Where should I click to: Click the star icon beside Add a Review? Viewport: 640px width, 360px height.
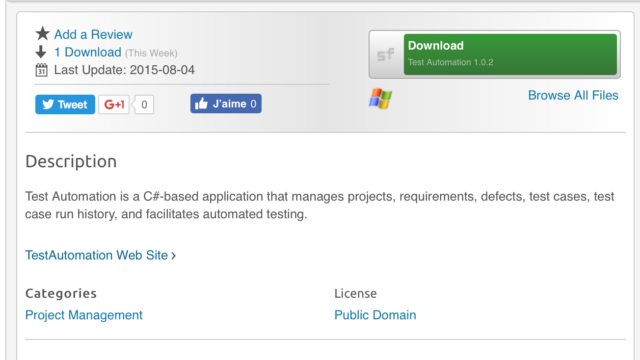click(x=42, y=34)
